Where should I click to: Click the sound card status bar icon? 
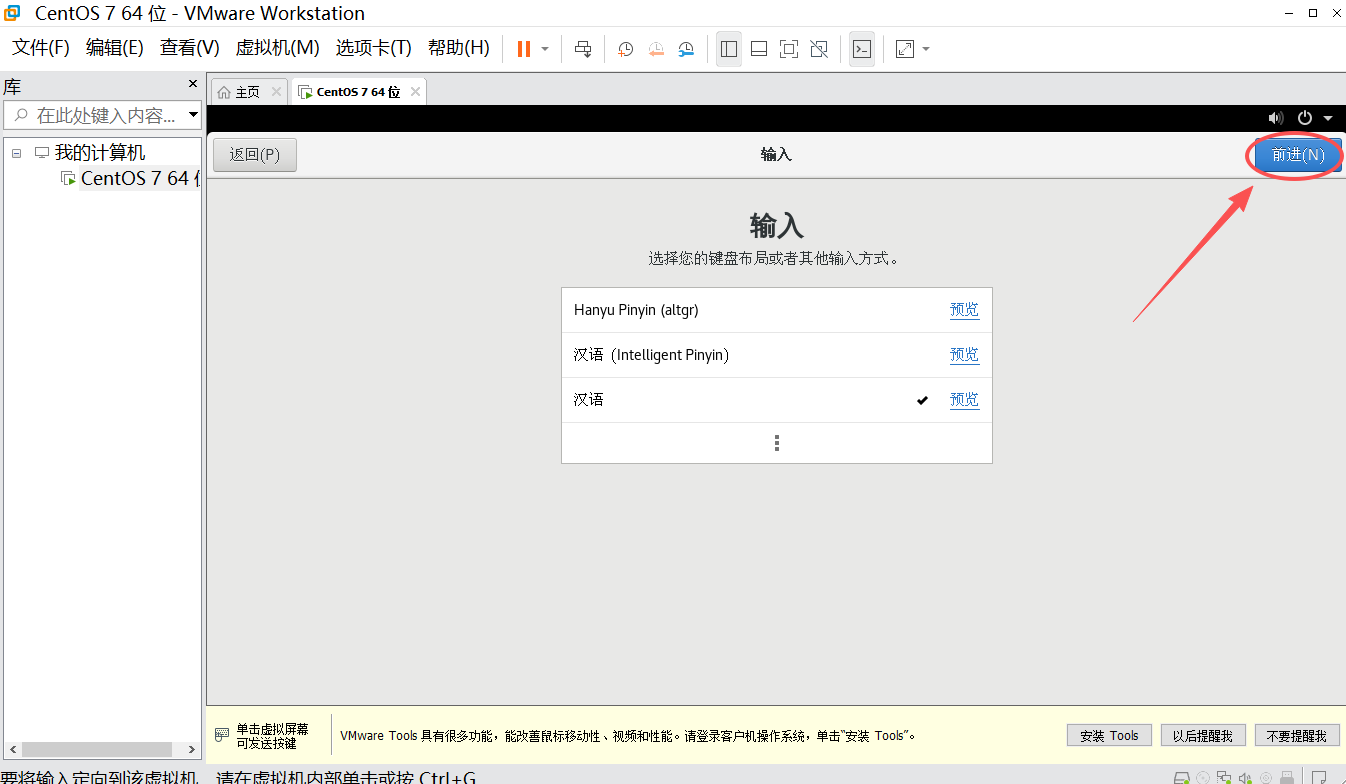coord(1245,778)
